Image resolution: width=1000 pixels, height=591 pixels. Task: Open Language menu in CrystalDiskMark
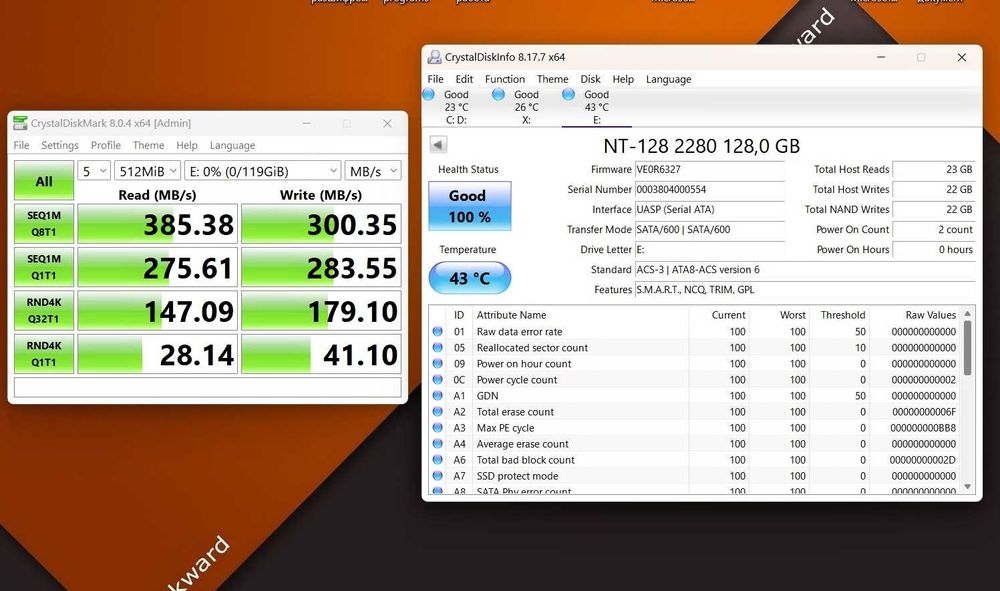pyautogui.click(x=232, y=145)
